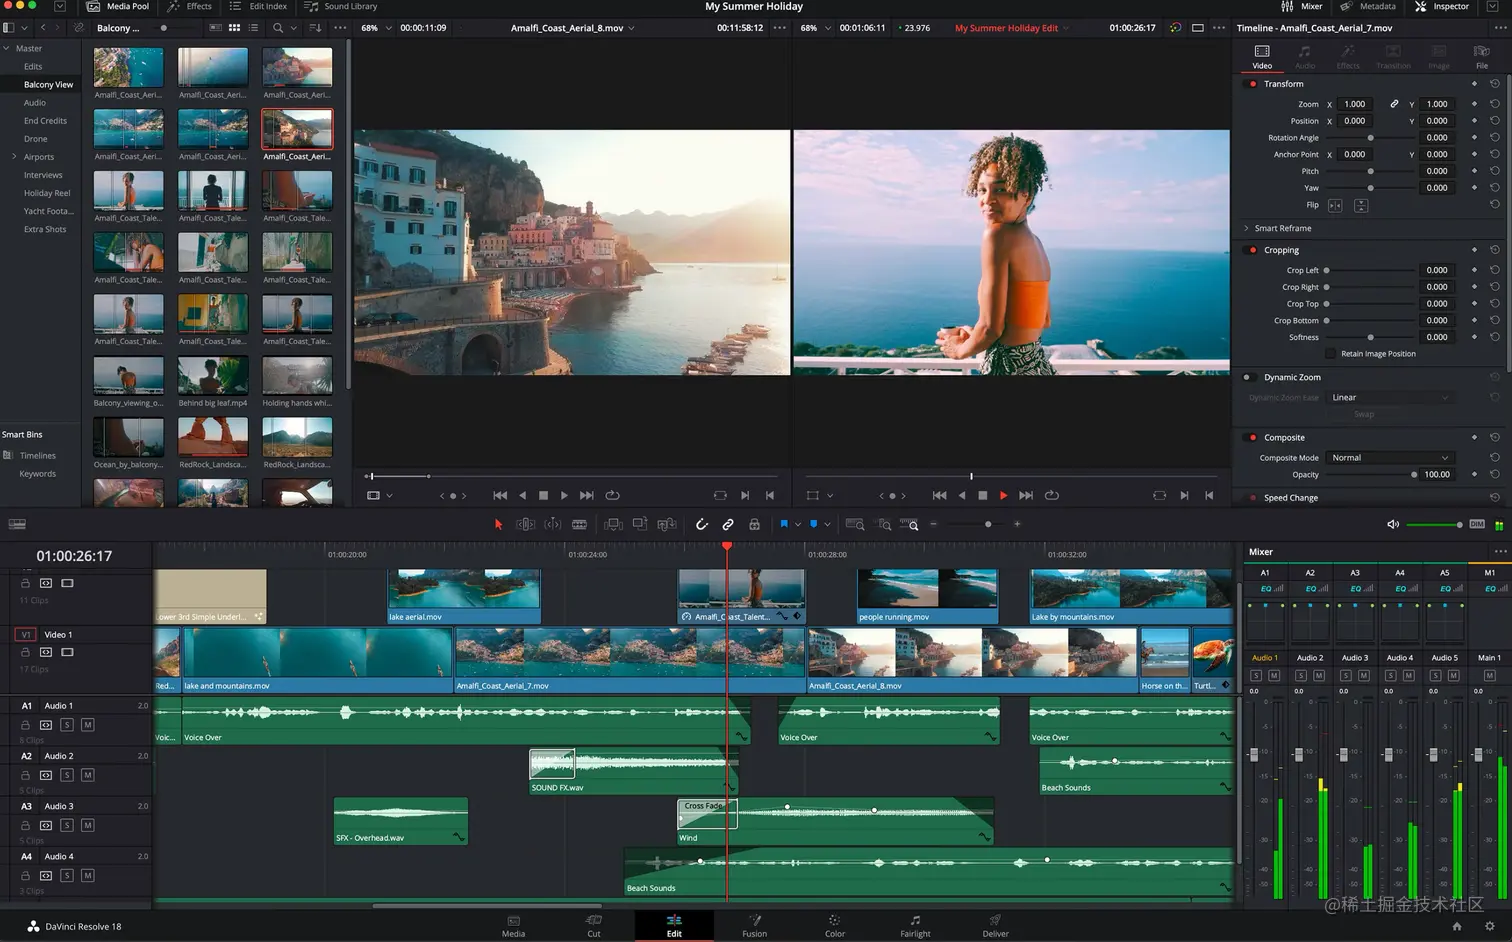The width and height of the screenshot is (1512, 942).
Task: Expand the Airports bin in the sidebar
Action: pyautogui.click(x=13, y=157)
